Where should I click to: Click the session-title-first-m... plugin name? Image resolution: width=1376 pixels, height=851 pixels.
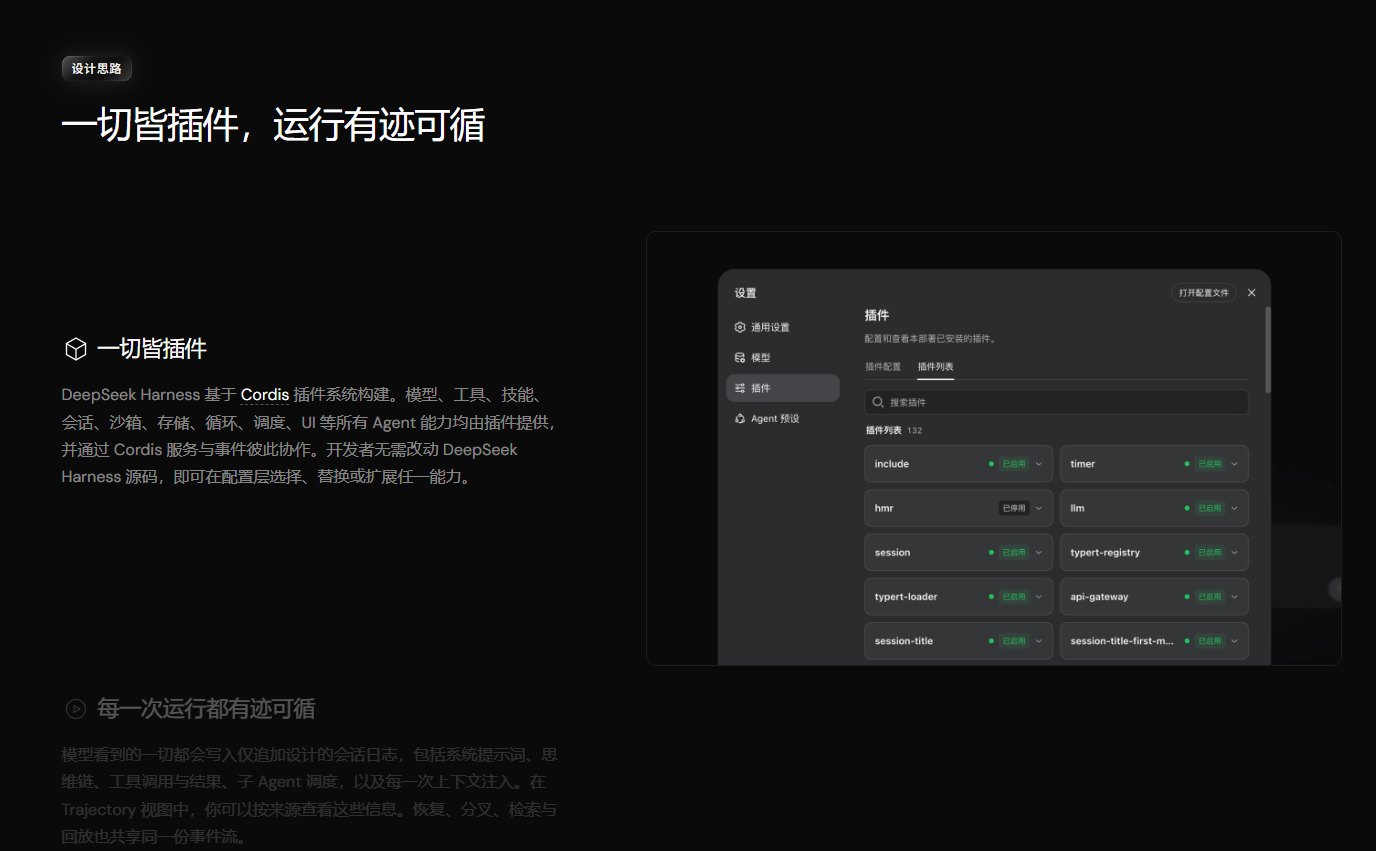point(1122,641)
